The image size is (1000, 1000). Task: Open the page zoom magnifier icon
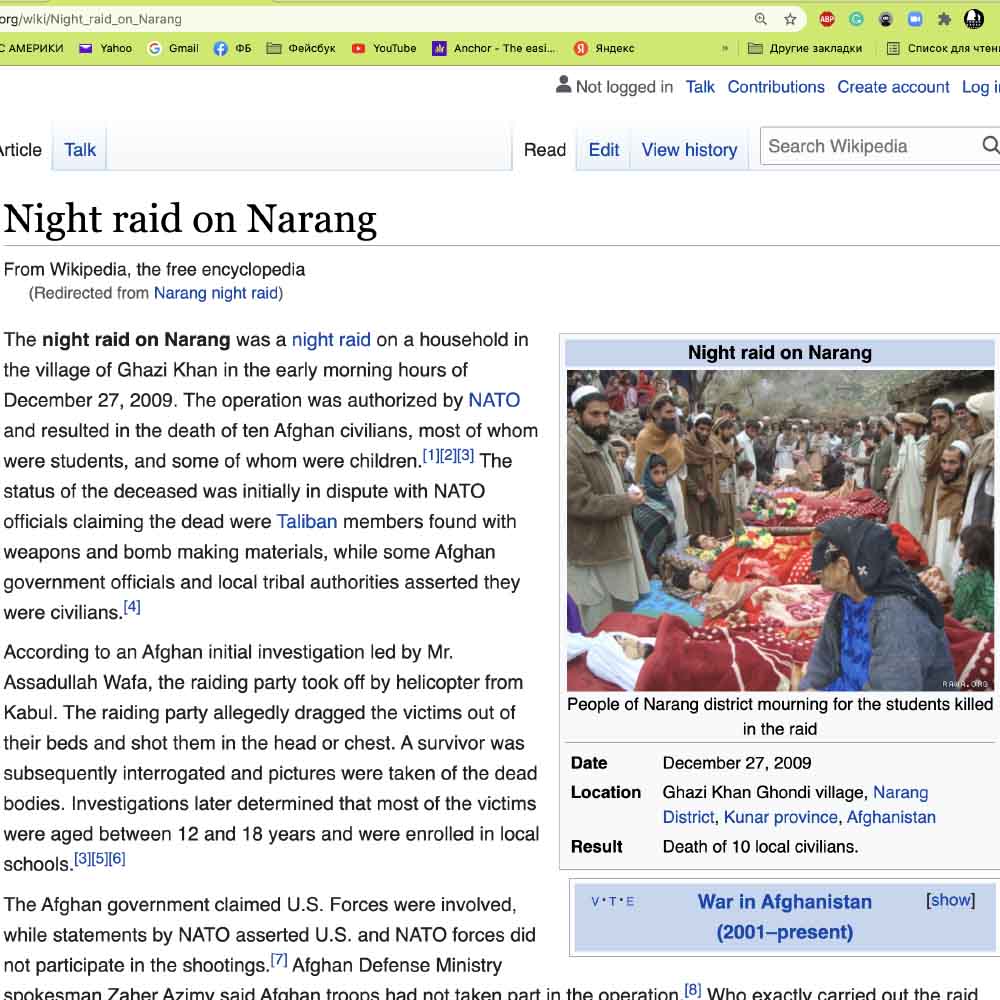click(x=760, y=19)
